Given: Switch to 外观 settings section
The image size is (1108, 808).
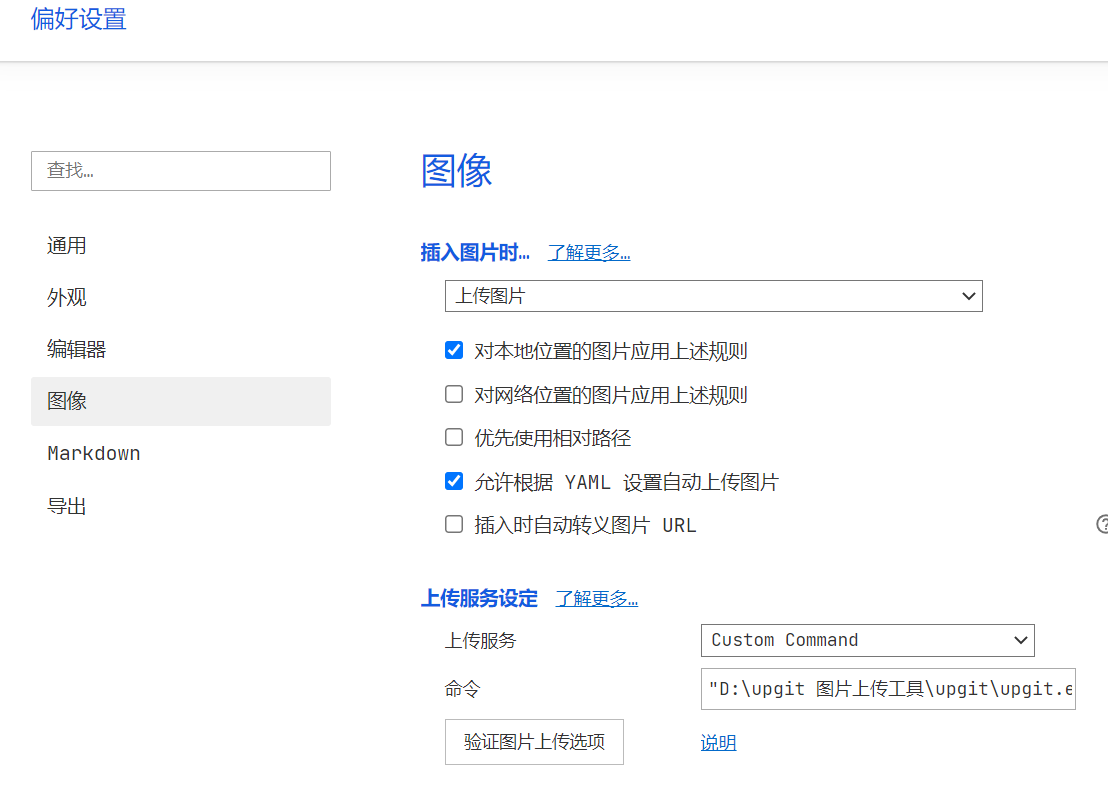Looking at the screenshot, I should point(67,298).
